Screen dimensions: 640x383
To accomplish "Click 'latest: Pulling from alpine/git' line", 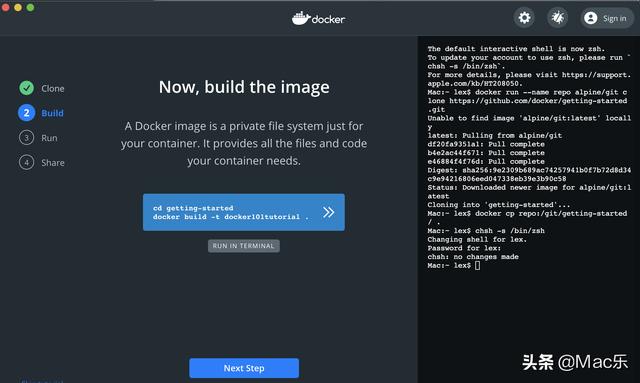I will tap(495, 136).
